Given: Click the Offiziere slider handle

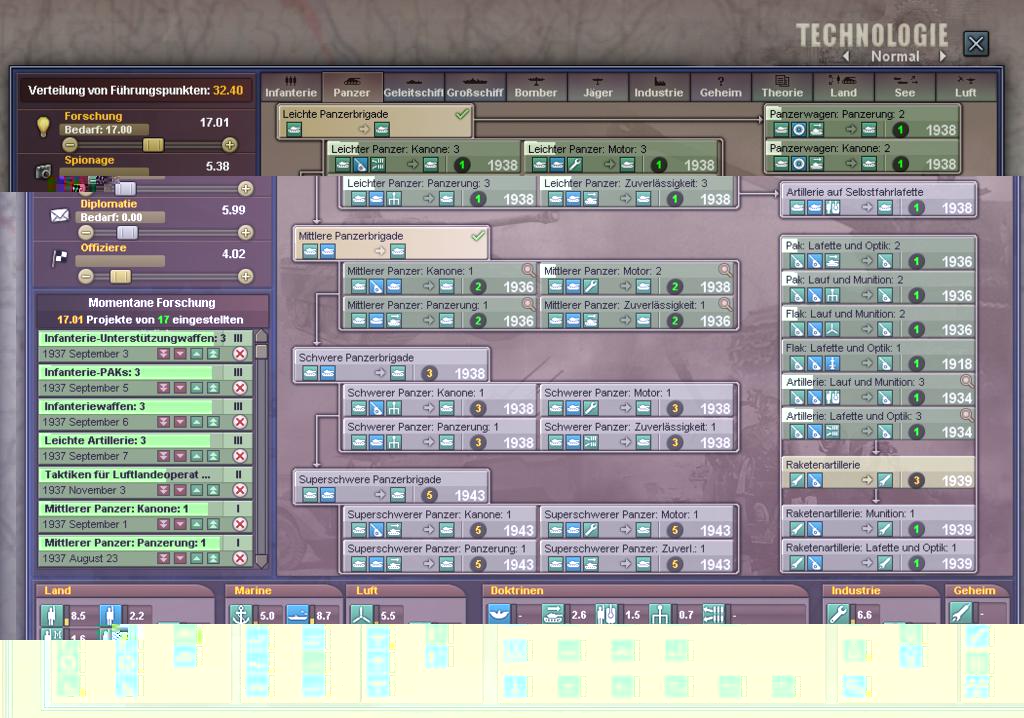Looking at the screenshot, I should [120, 276].
